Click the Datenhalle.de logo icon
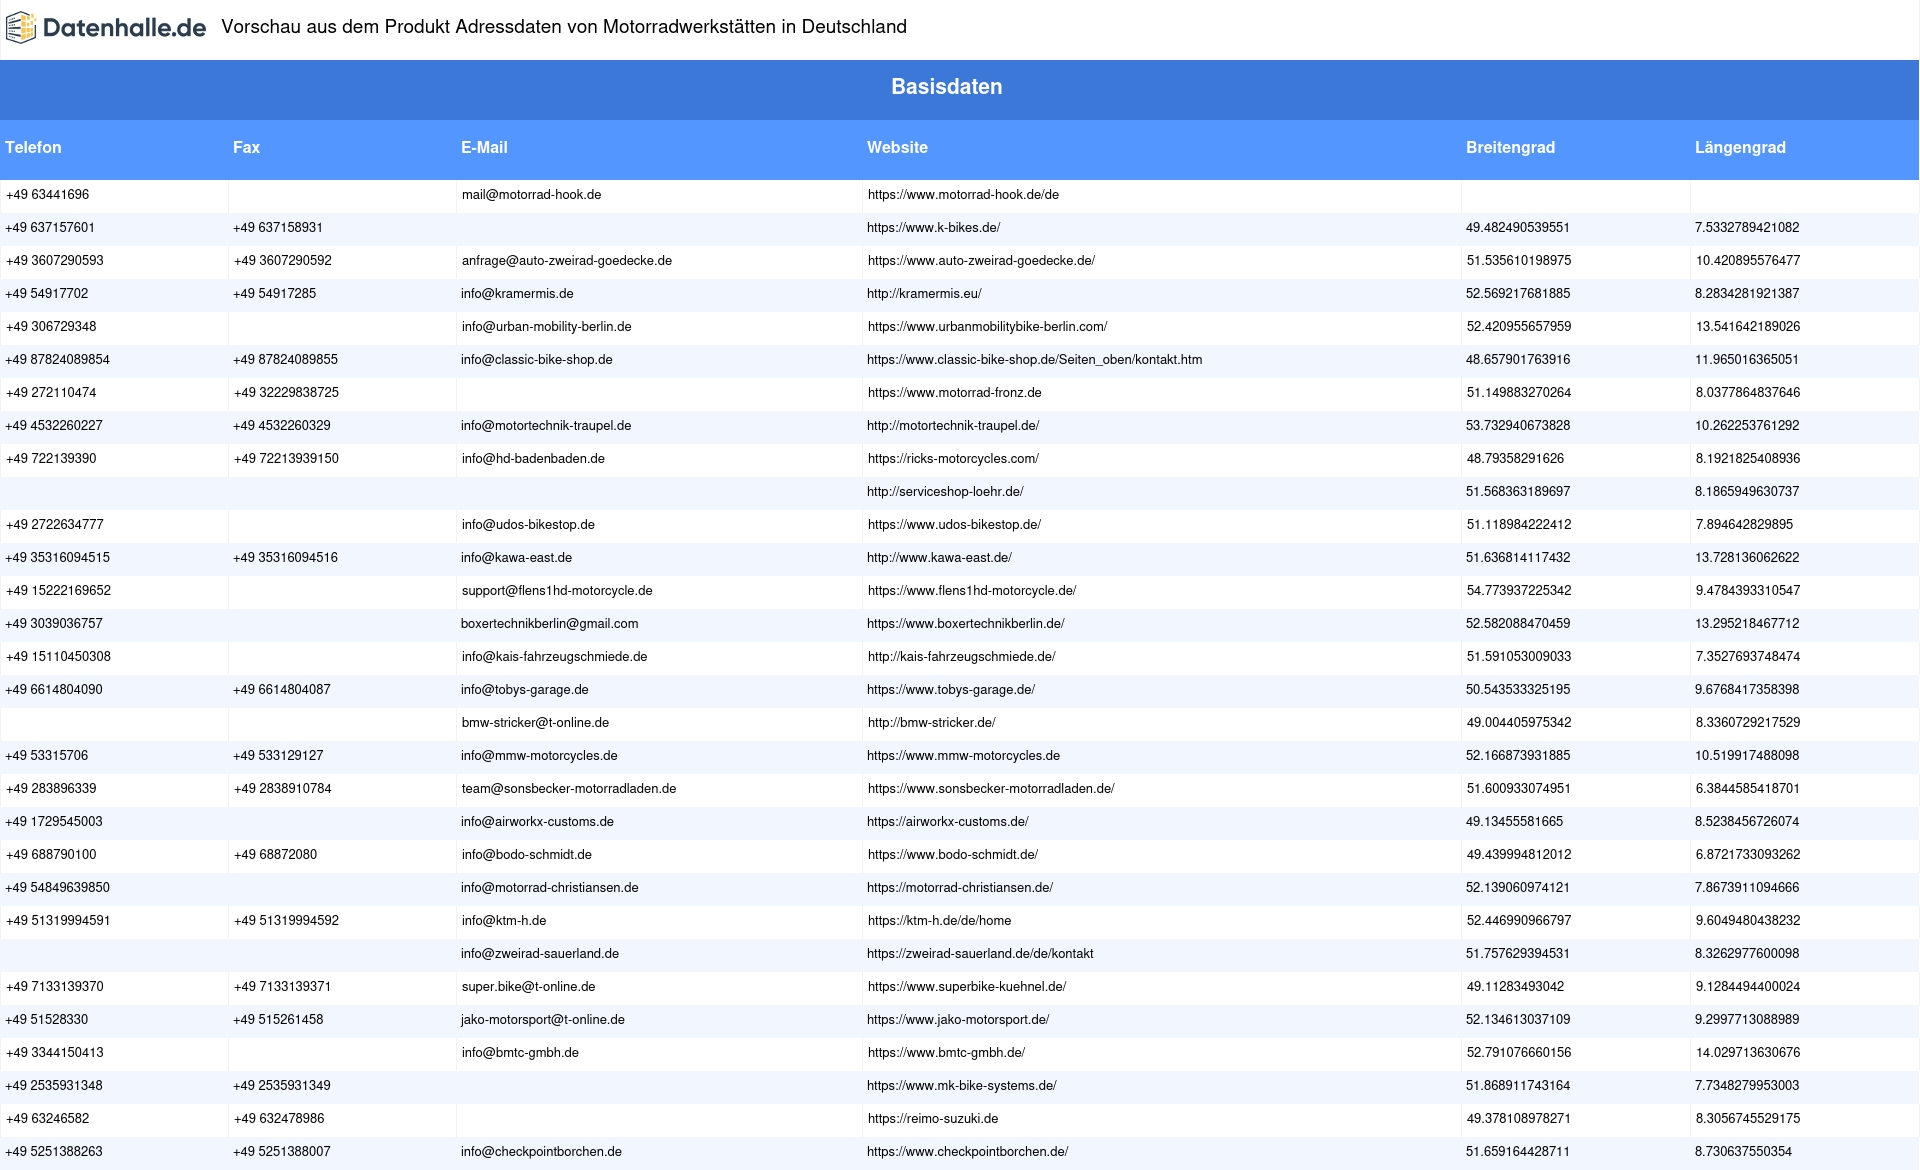1920x1170 pixels. [x=21, y=28]
